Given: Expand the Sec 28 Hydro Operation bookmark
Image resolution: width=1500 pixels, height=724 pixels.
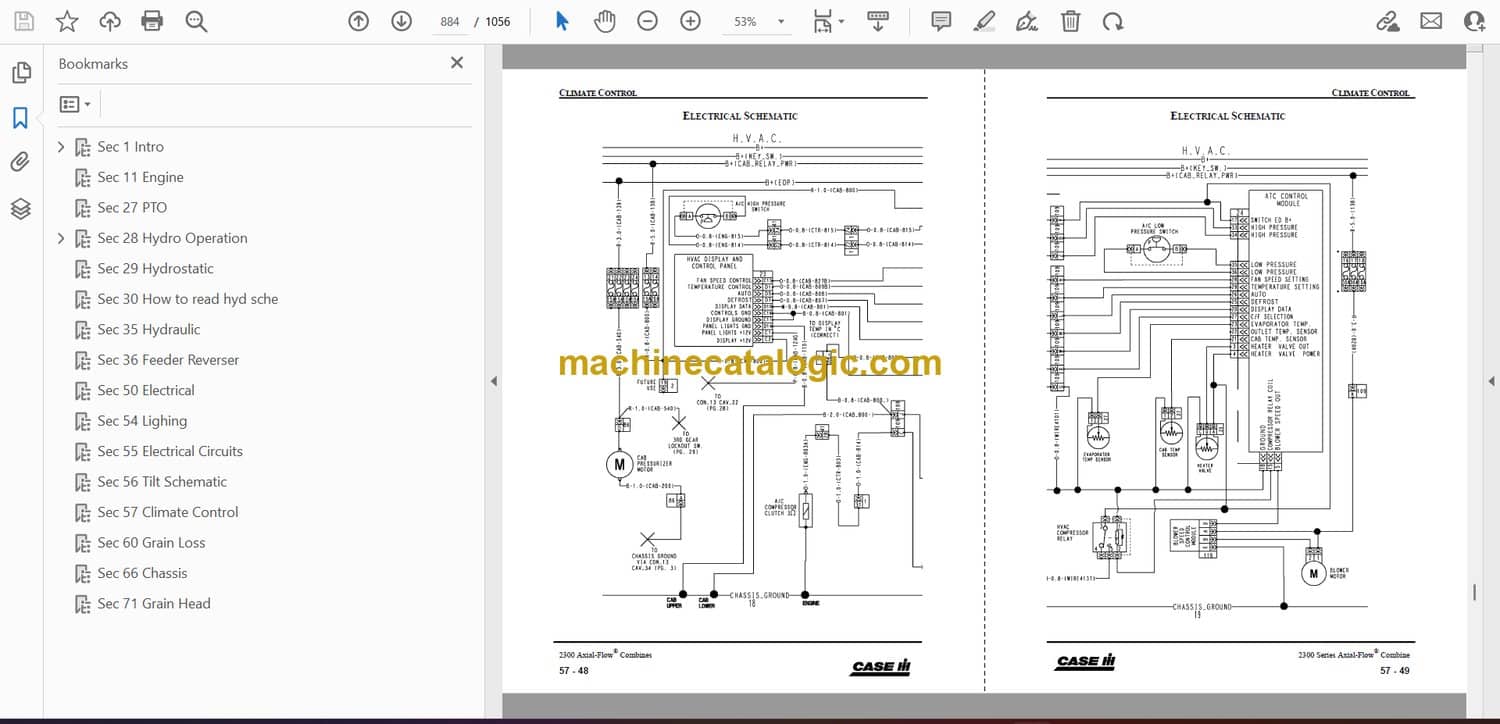Looking at the screenshot, I should click(x=61, y=238).
